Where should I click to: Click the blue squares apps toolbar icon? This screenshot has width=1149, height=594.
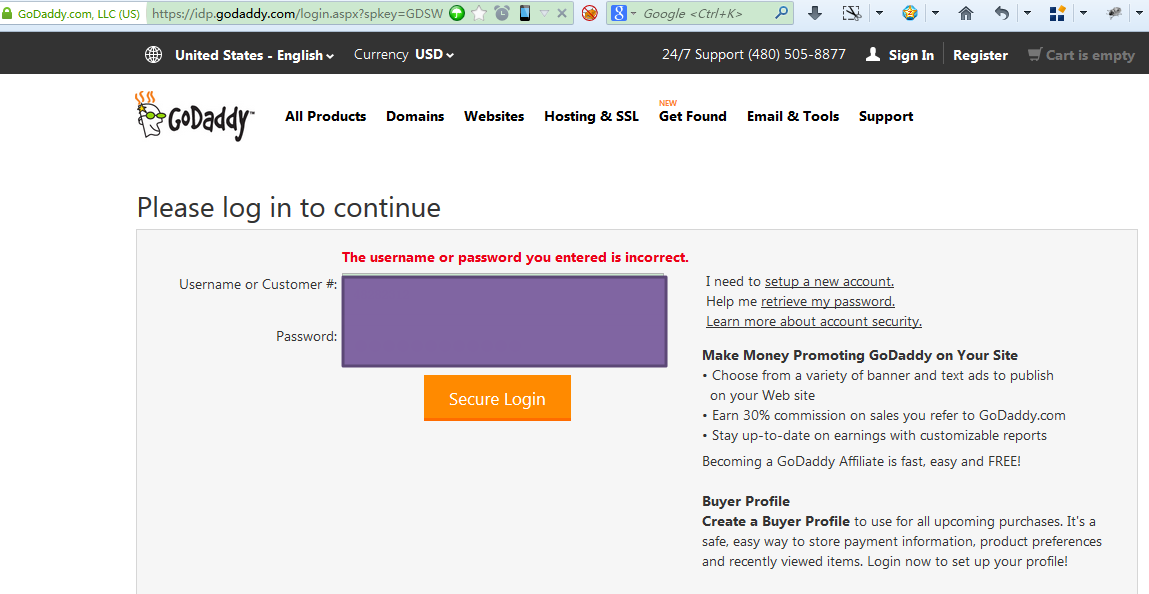tap(1057, 13)
